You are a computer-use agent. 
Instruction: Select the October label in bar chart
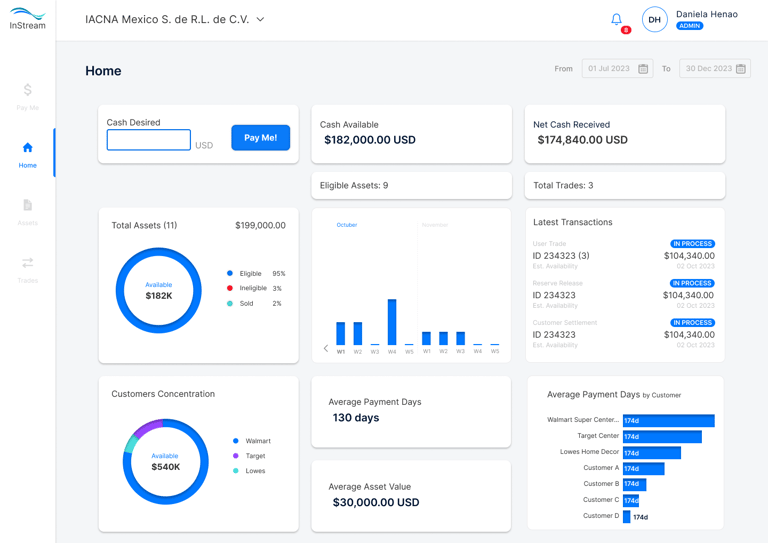(347, 225)
